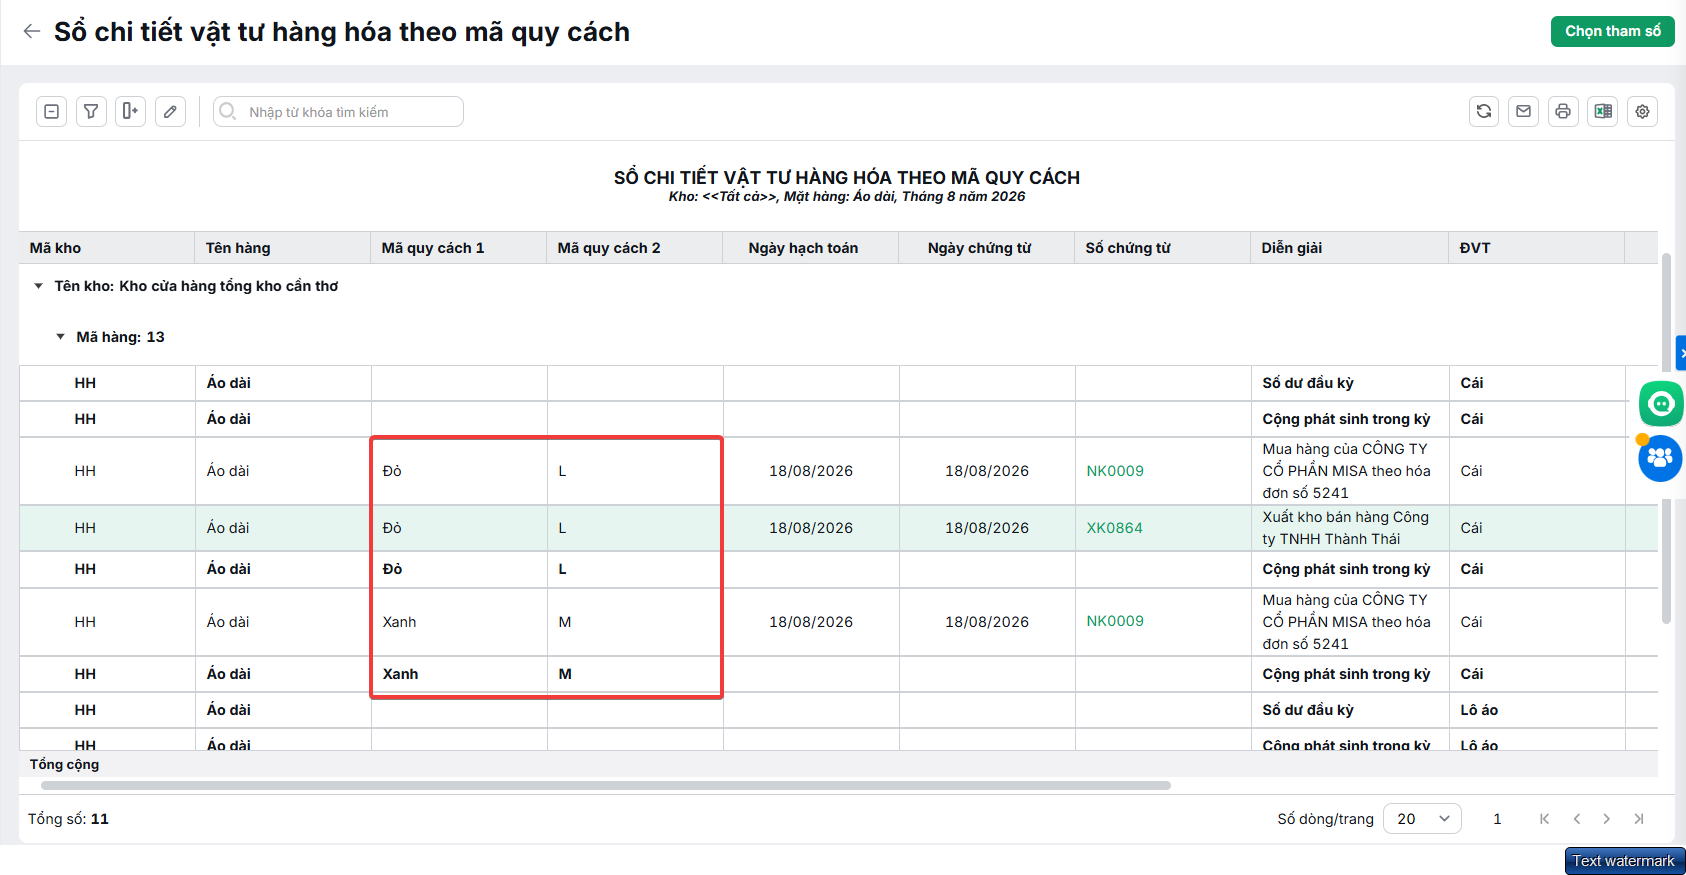Click the horizontal scrollbar of the table
The image size is (1686, 875).
point(605,786)
